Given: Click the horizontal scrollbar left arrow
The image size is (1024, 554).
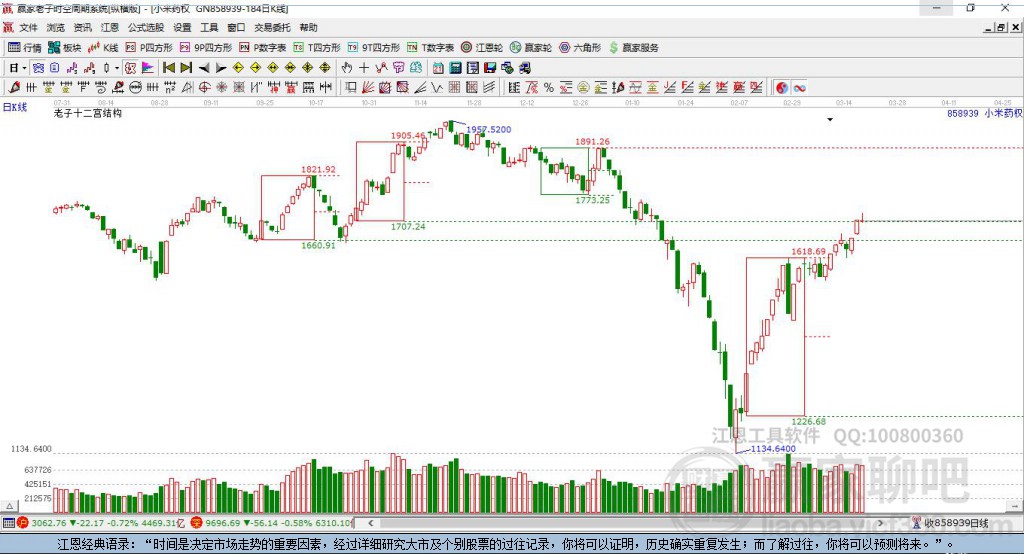Looking at the screenshot, I should (x=370, y=523).
